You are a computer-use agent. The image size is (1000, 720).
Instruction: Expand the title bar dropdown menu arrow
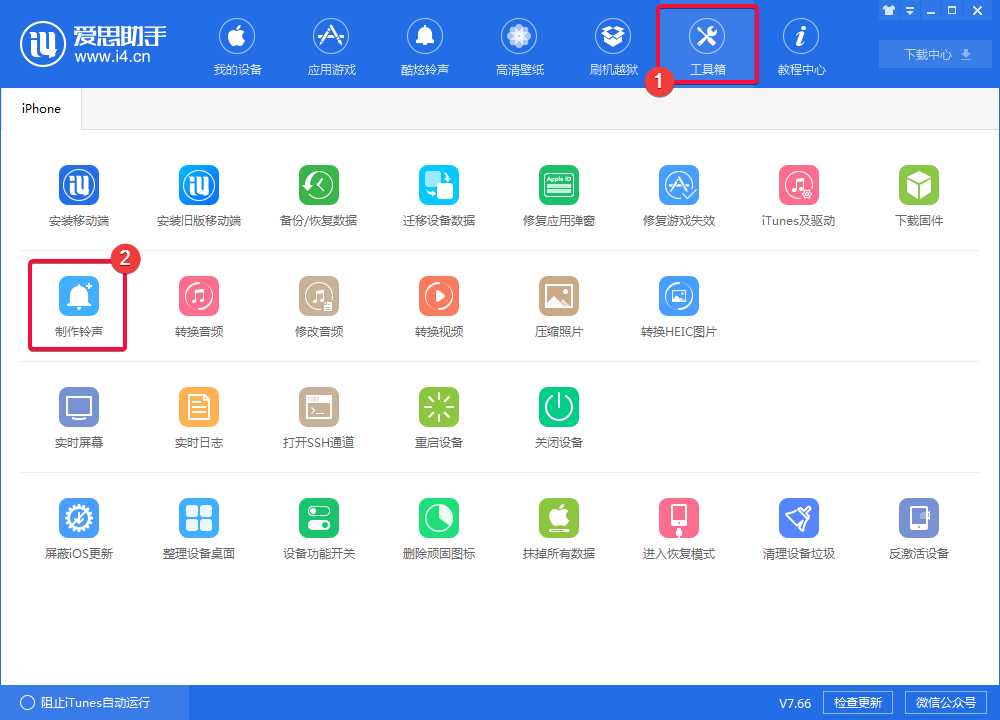coord(910,11)
